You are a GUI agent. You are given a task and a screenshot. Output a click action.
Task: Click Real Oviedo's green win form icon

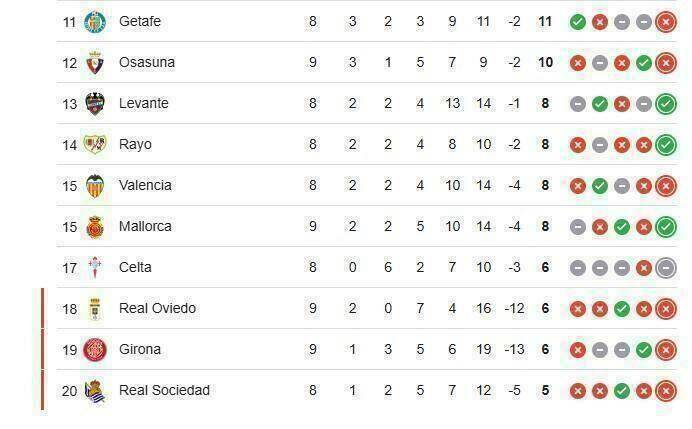[622, 308]
